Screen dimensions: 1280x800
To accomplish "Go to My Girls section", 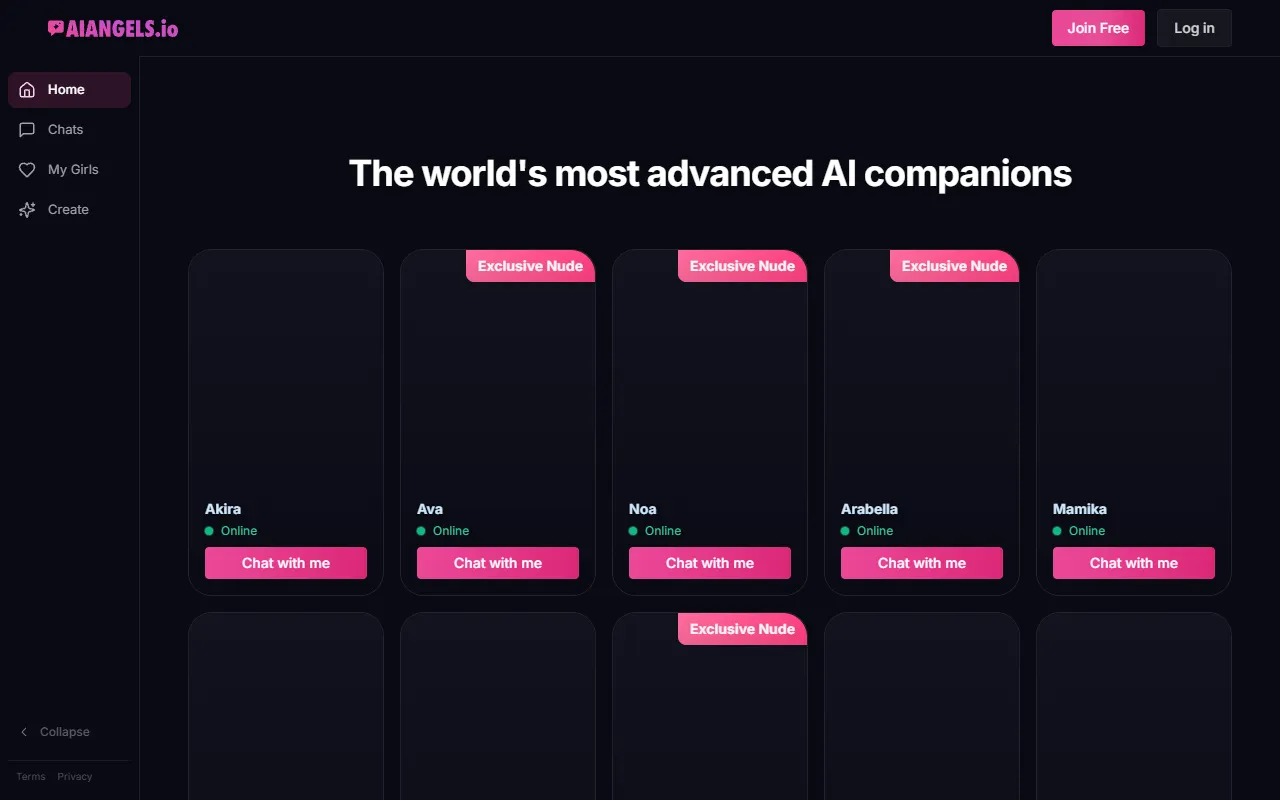I will tap(73, 170).
